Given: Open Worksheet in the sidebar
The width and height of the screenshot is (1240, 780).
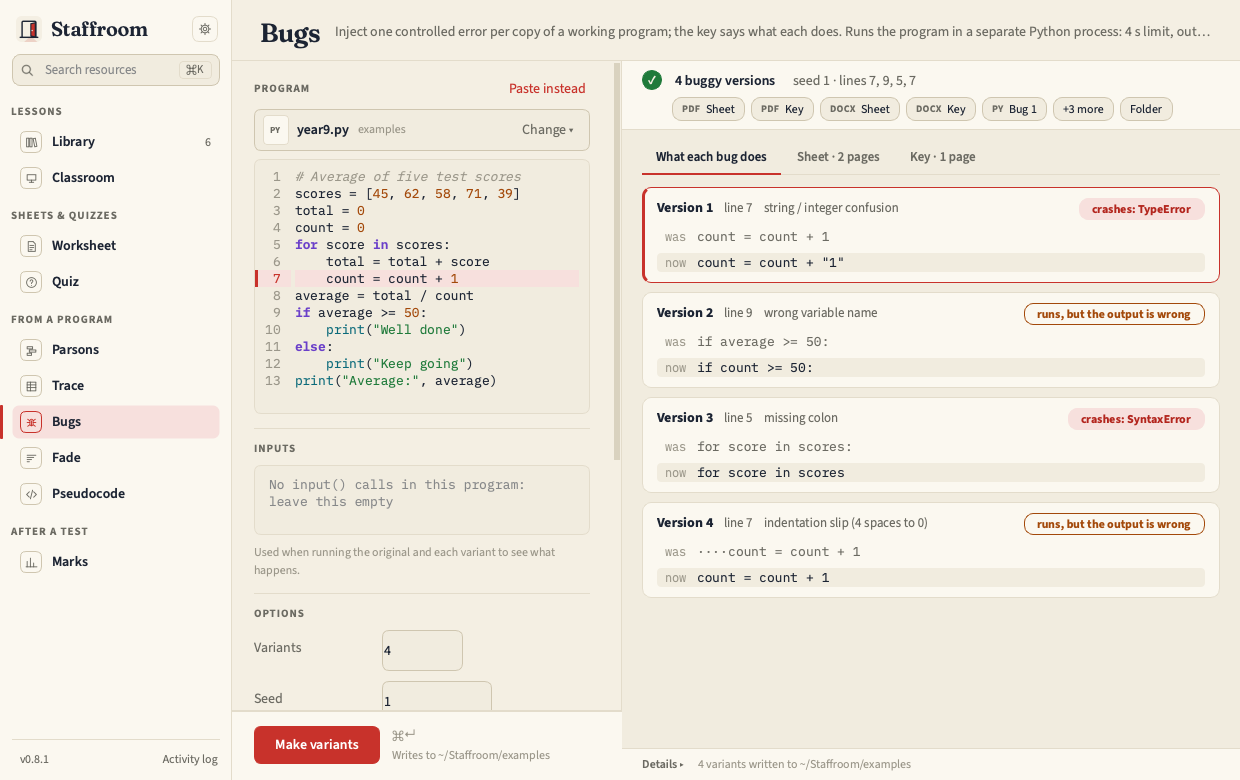Looking at the screenshot, I should click(x=116, y=246).
